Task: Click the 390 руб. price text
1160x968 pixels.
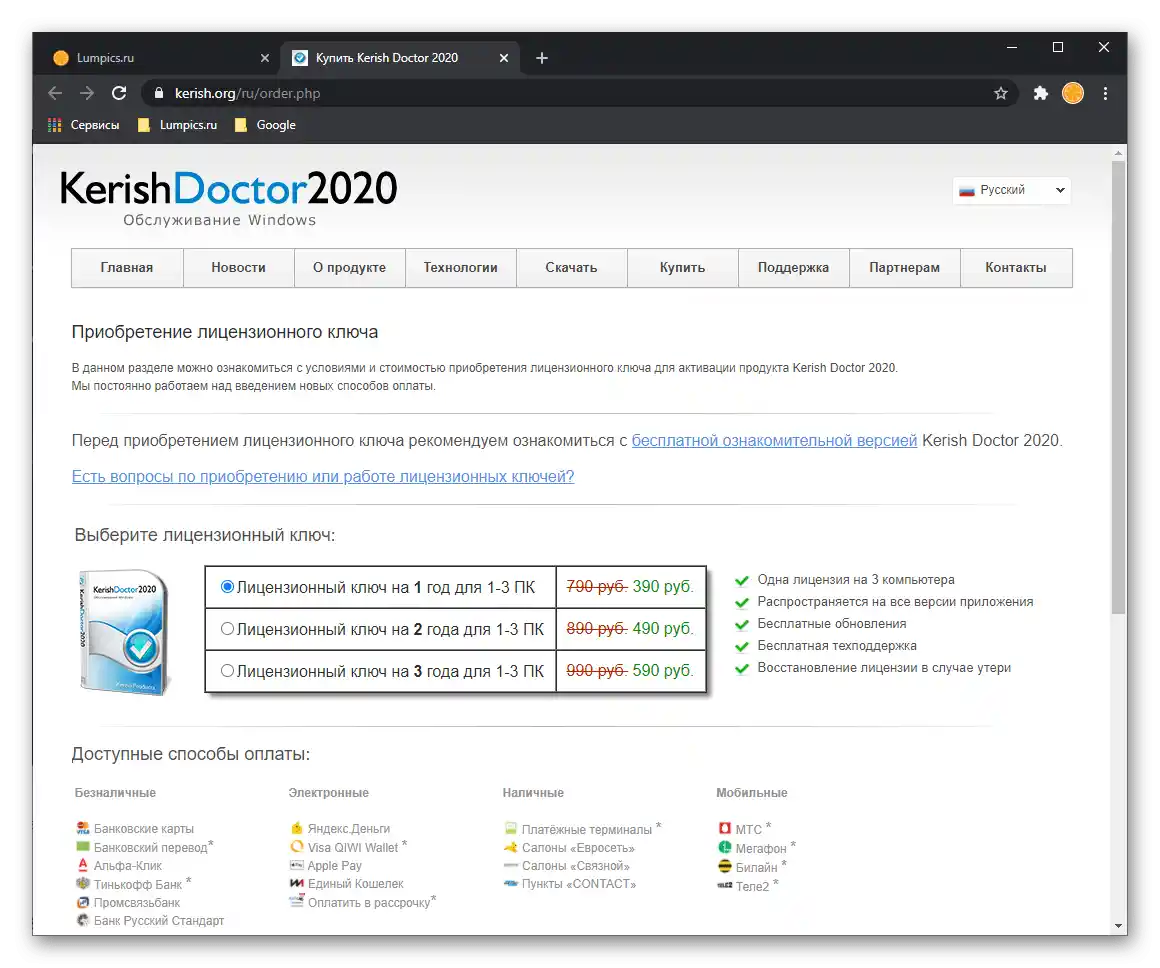Action: pos(663,586)
